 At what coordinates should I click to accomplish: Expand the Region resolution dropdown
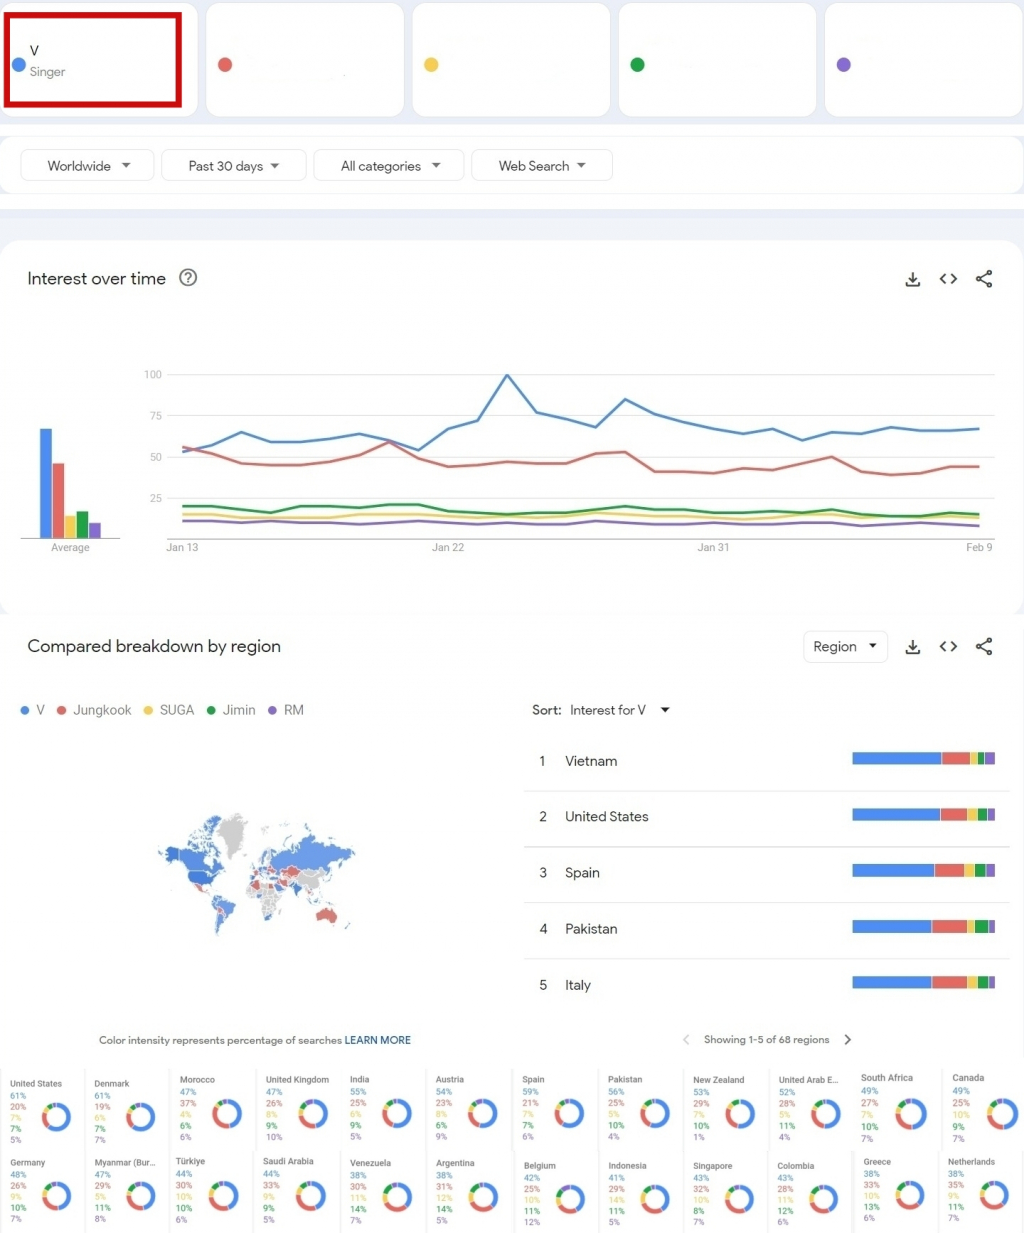844,647
